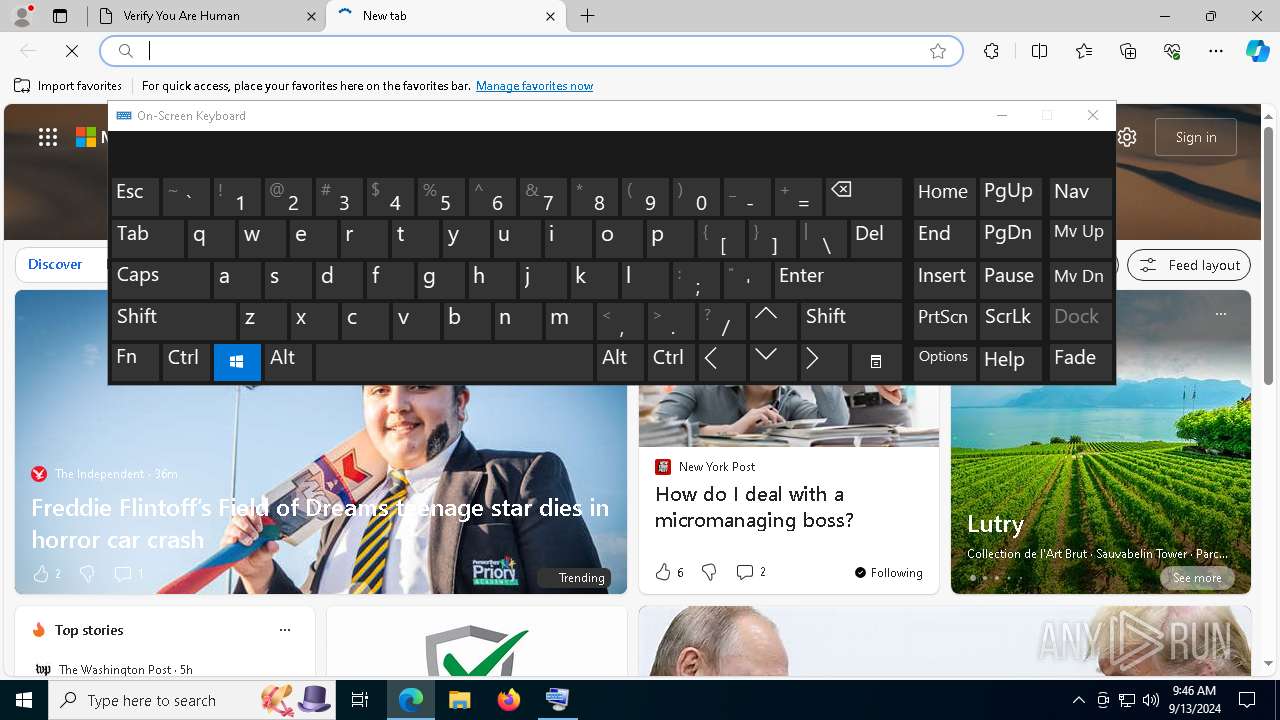The width and height of the screenshot is (1280, 720).
Task: Toggle the Fn key on keyboard
Action: click(x=135, y=362)
